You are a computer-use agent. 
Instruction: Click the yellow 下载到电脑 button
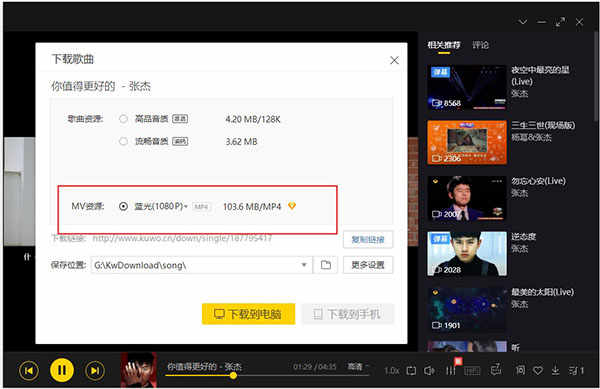click(x=249, y=314)
